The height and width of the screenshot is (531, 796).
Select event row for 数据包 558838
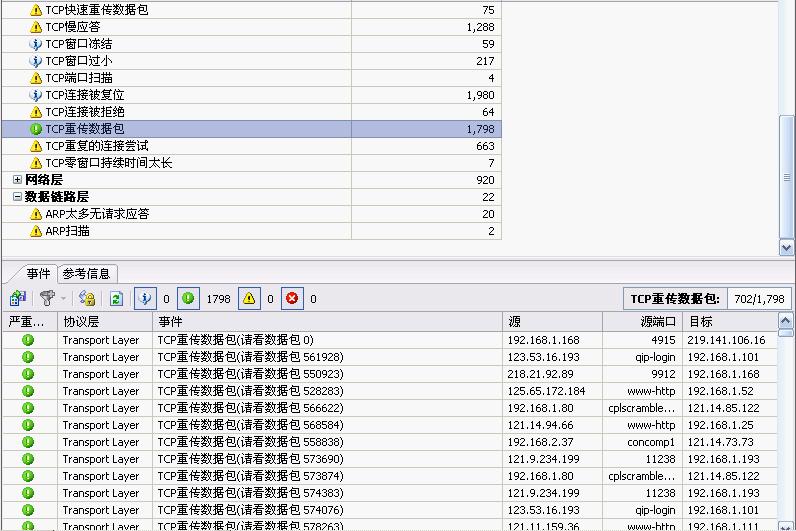(x=389, y=442)
